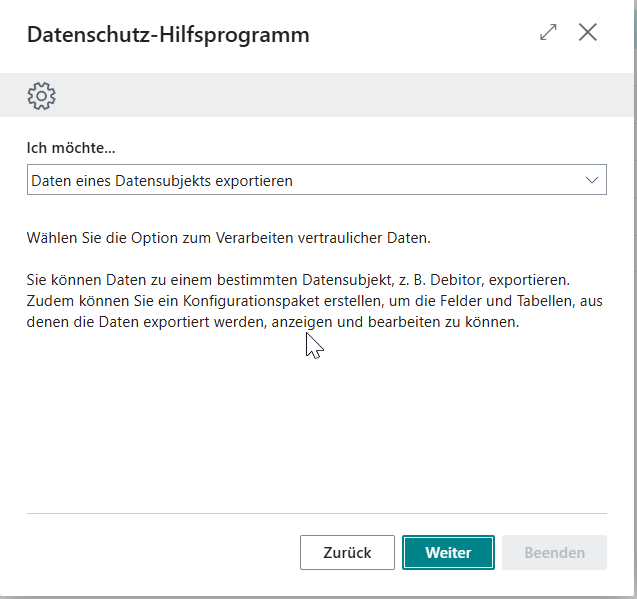Click the gear settings icon
This screenshot has width=637, height=599.
click(x=41, y=96)
